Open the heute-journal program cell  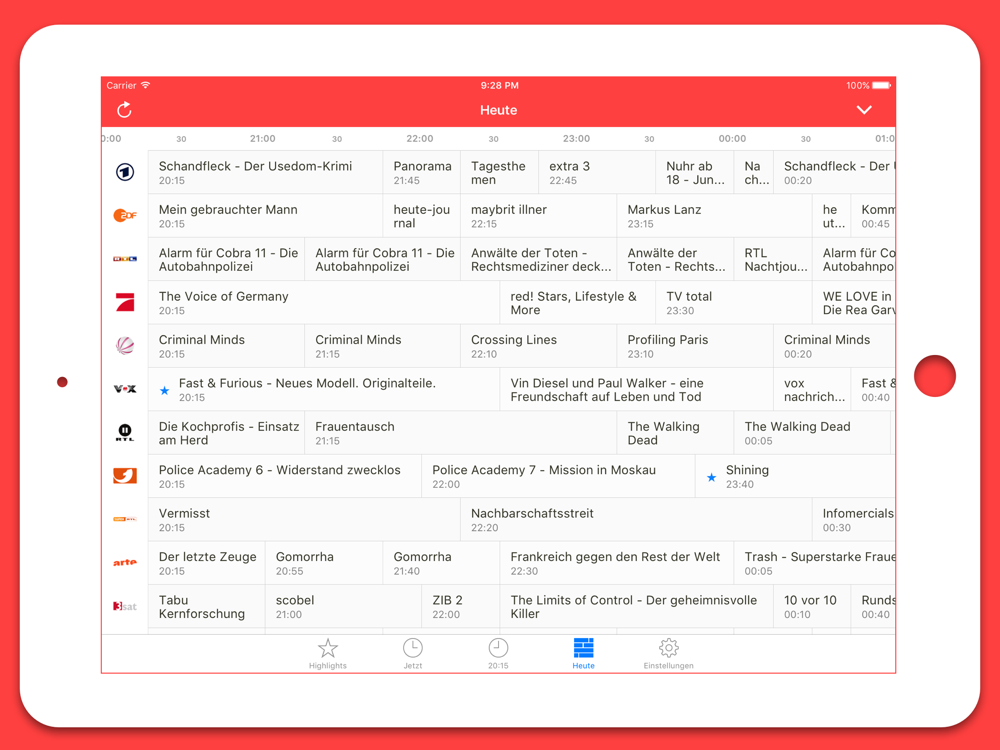(422, 216)
